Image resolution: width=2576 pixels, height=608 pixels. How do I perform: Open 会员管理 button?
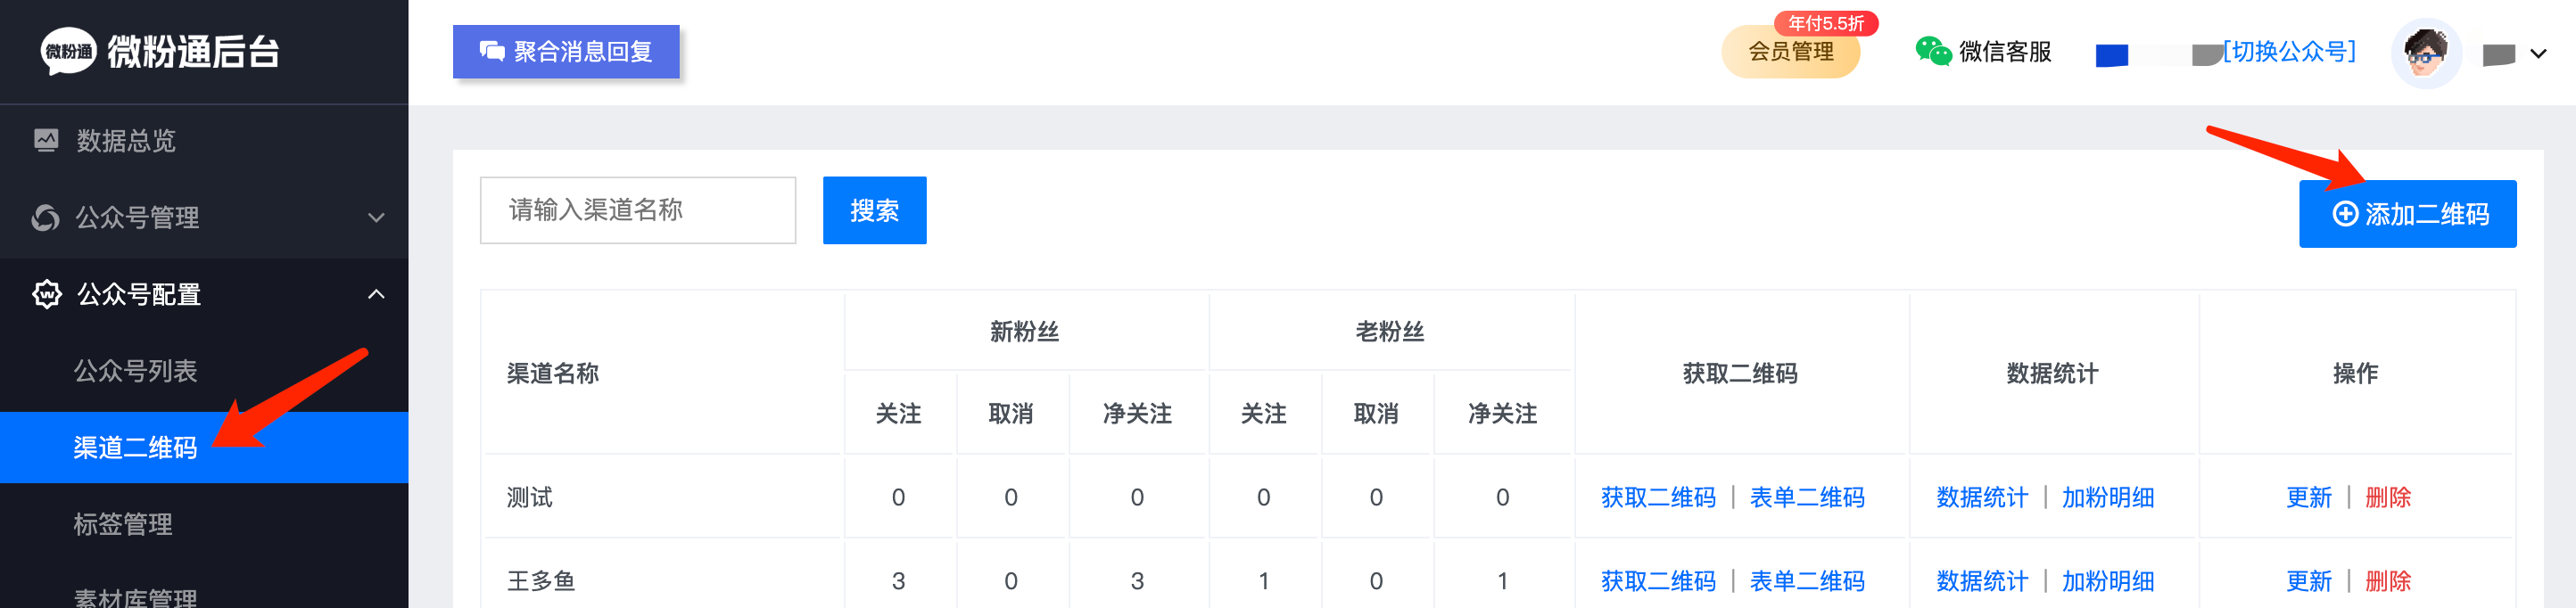pos(1790,52)
